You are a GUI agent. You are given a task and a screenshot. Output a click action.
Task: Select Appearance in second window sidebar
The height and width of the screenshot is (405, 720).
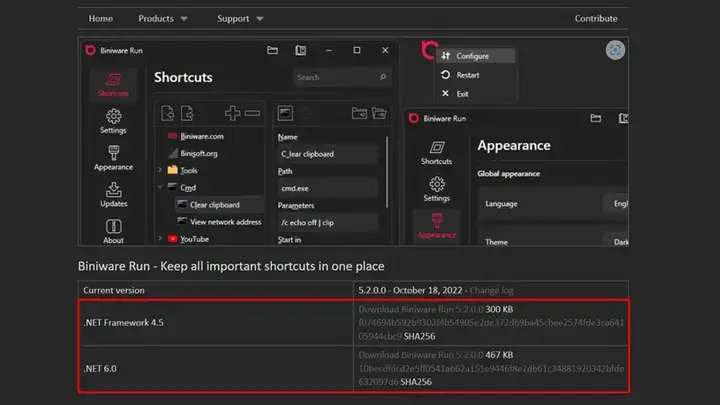click(x=437, y=226)
